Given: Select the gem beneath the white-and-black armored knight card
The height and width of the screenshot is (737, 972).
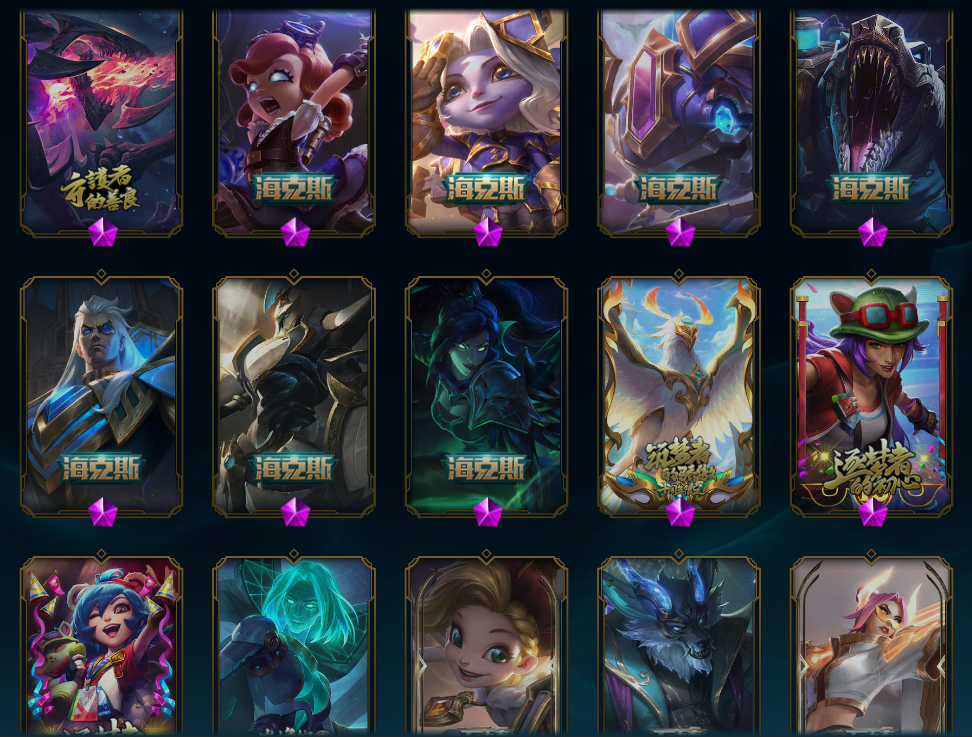Looking at the screenshot, I should point(295,512).
